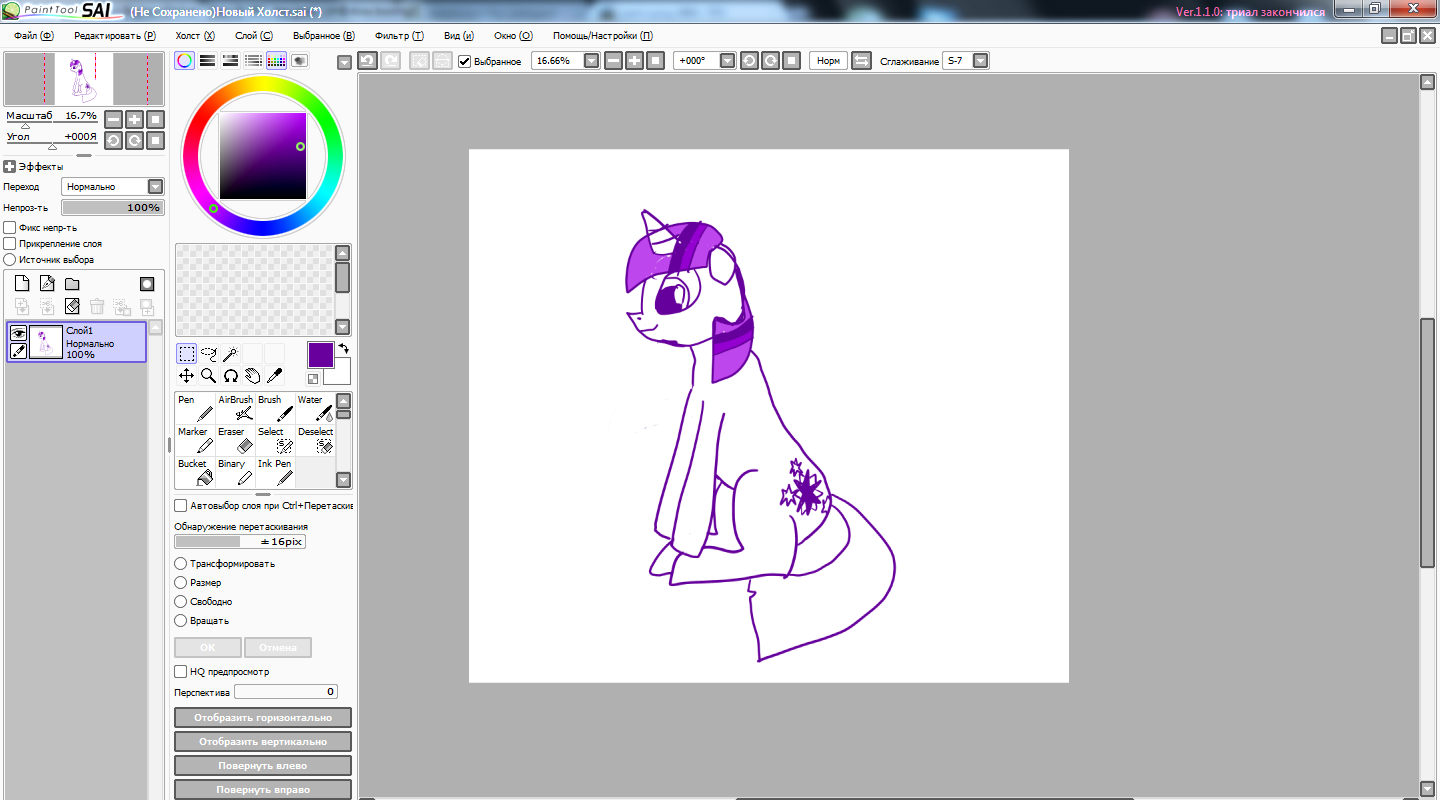The width and height of the screenshot is (1440, 800).
Task: Select the Brush tool
Action: point(275,408)
